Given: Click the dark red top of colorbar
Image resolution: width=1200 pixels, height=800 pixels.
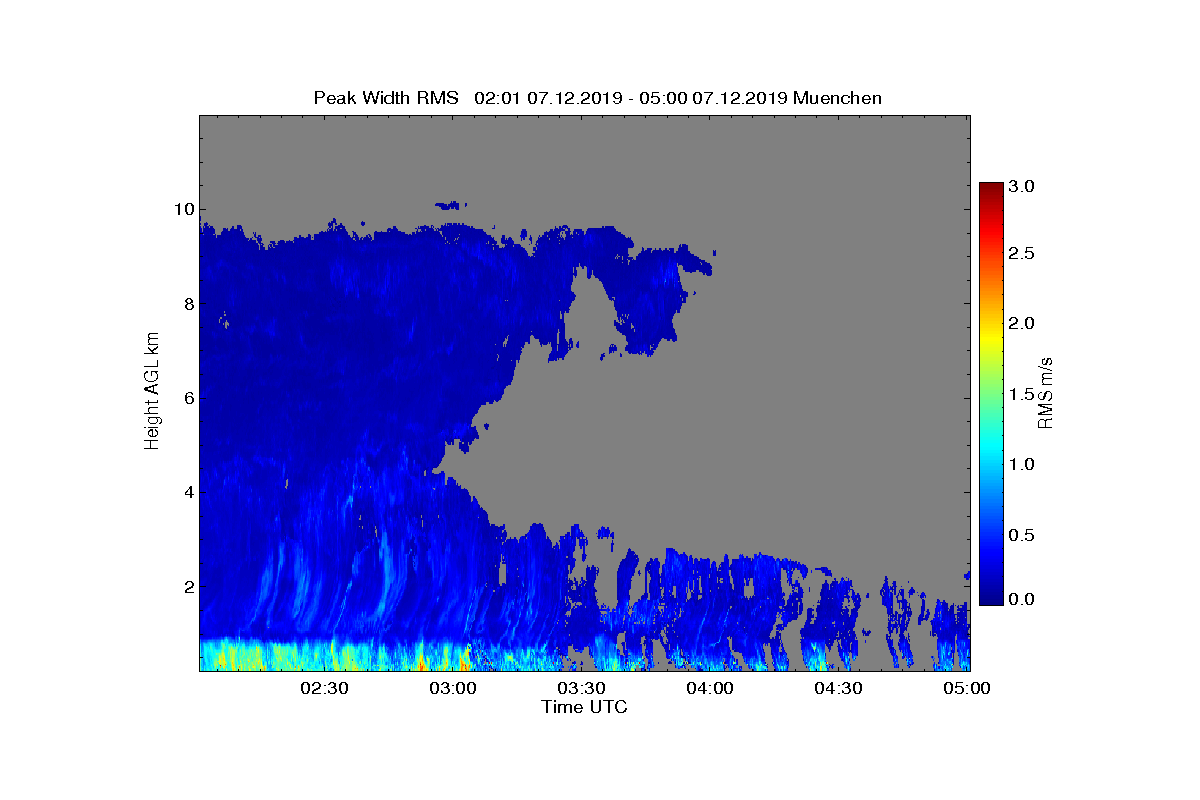Looking at the screenshot, I should 991,190.
